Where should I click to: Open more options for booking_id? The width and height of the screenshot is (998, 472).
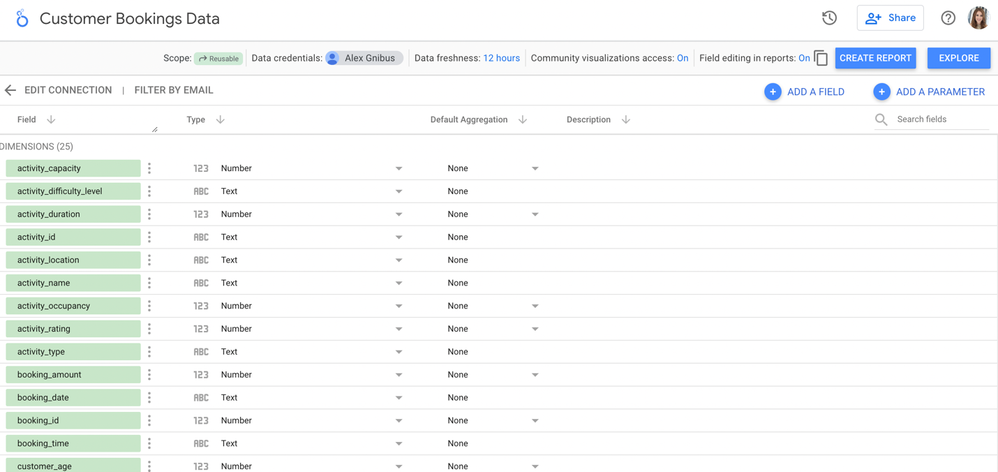tap(149, 420)
